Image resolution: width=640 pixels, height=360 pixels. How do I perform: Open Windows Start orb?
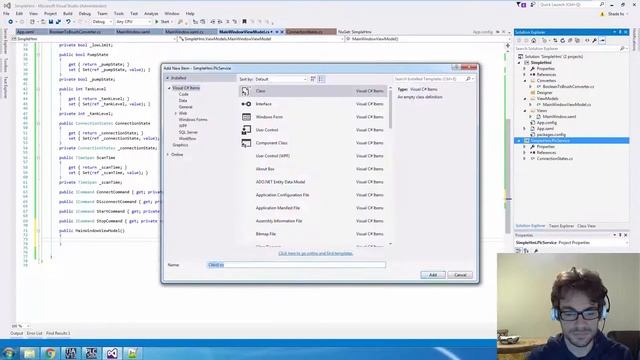(9, 353)
